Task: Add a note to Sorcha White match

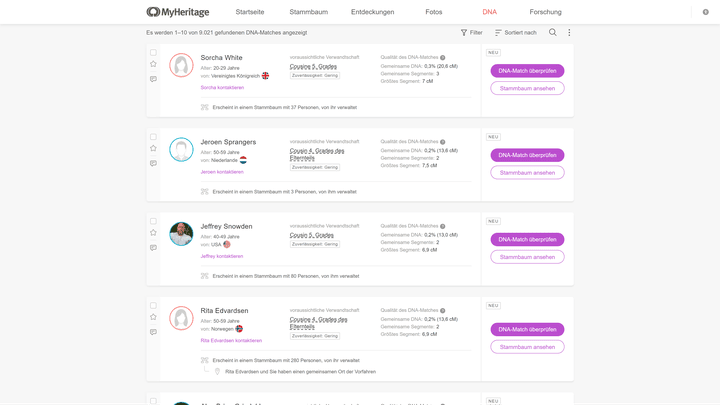Action: point(153,79)
